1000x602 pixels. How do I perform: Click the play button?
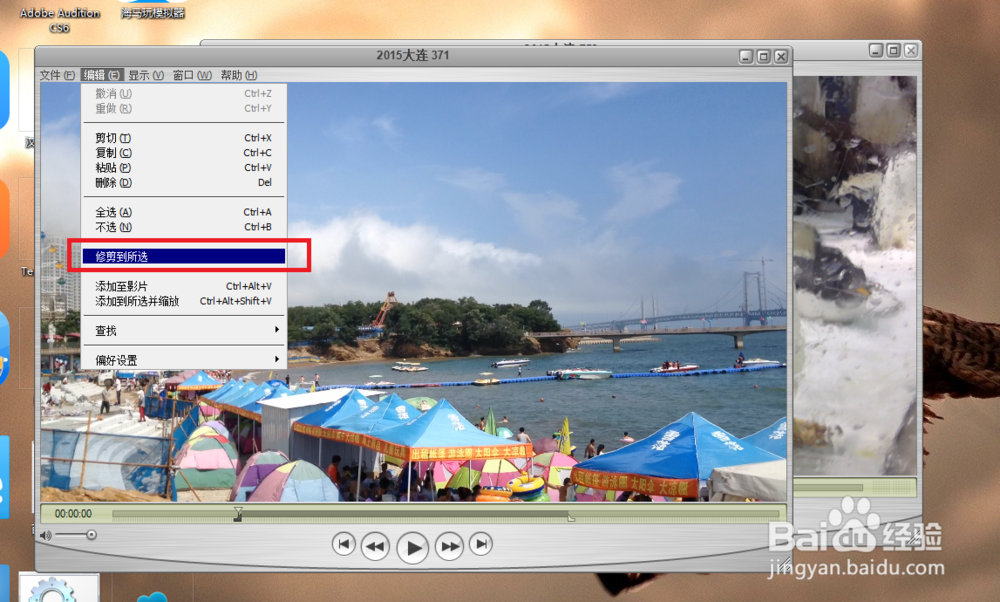click(413, 547)
